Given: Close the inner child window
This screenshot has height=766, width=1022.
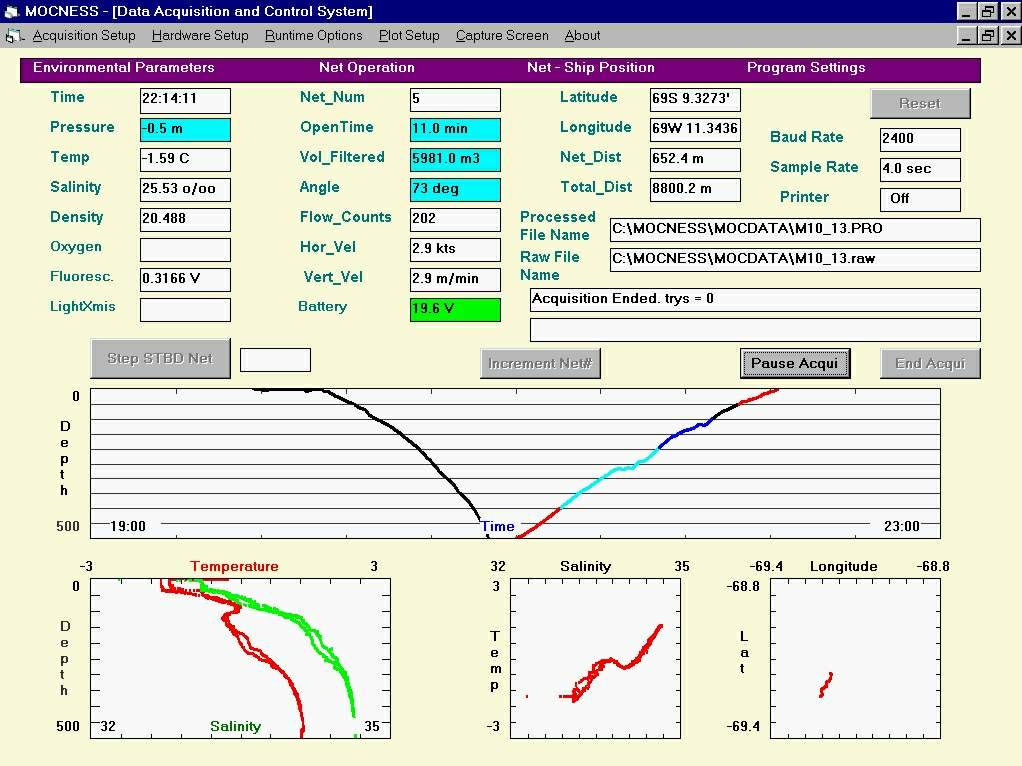Looking at the screenshot, I should pos(1010,35).
